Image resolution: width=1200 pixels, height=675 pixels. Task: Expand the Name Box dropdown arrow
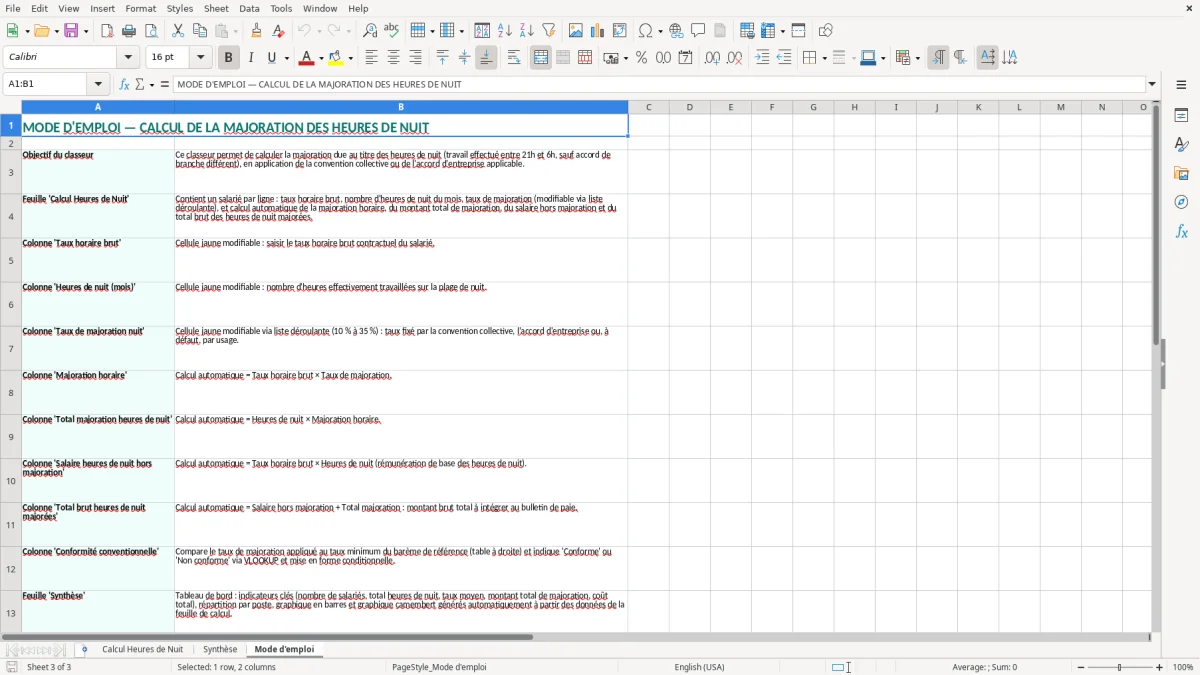click(98, 85)
